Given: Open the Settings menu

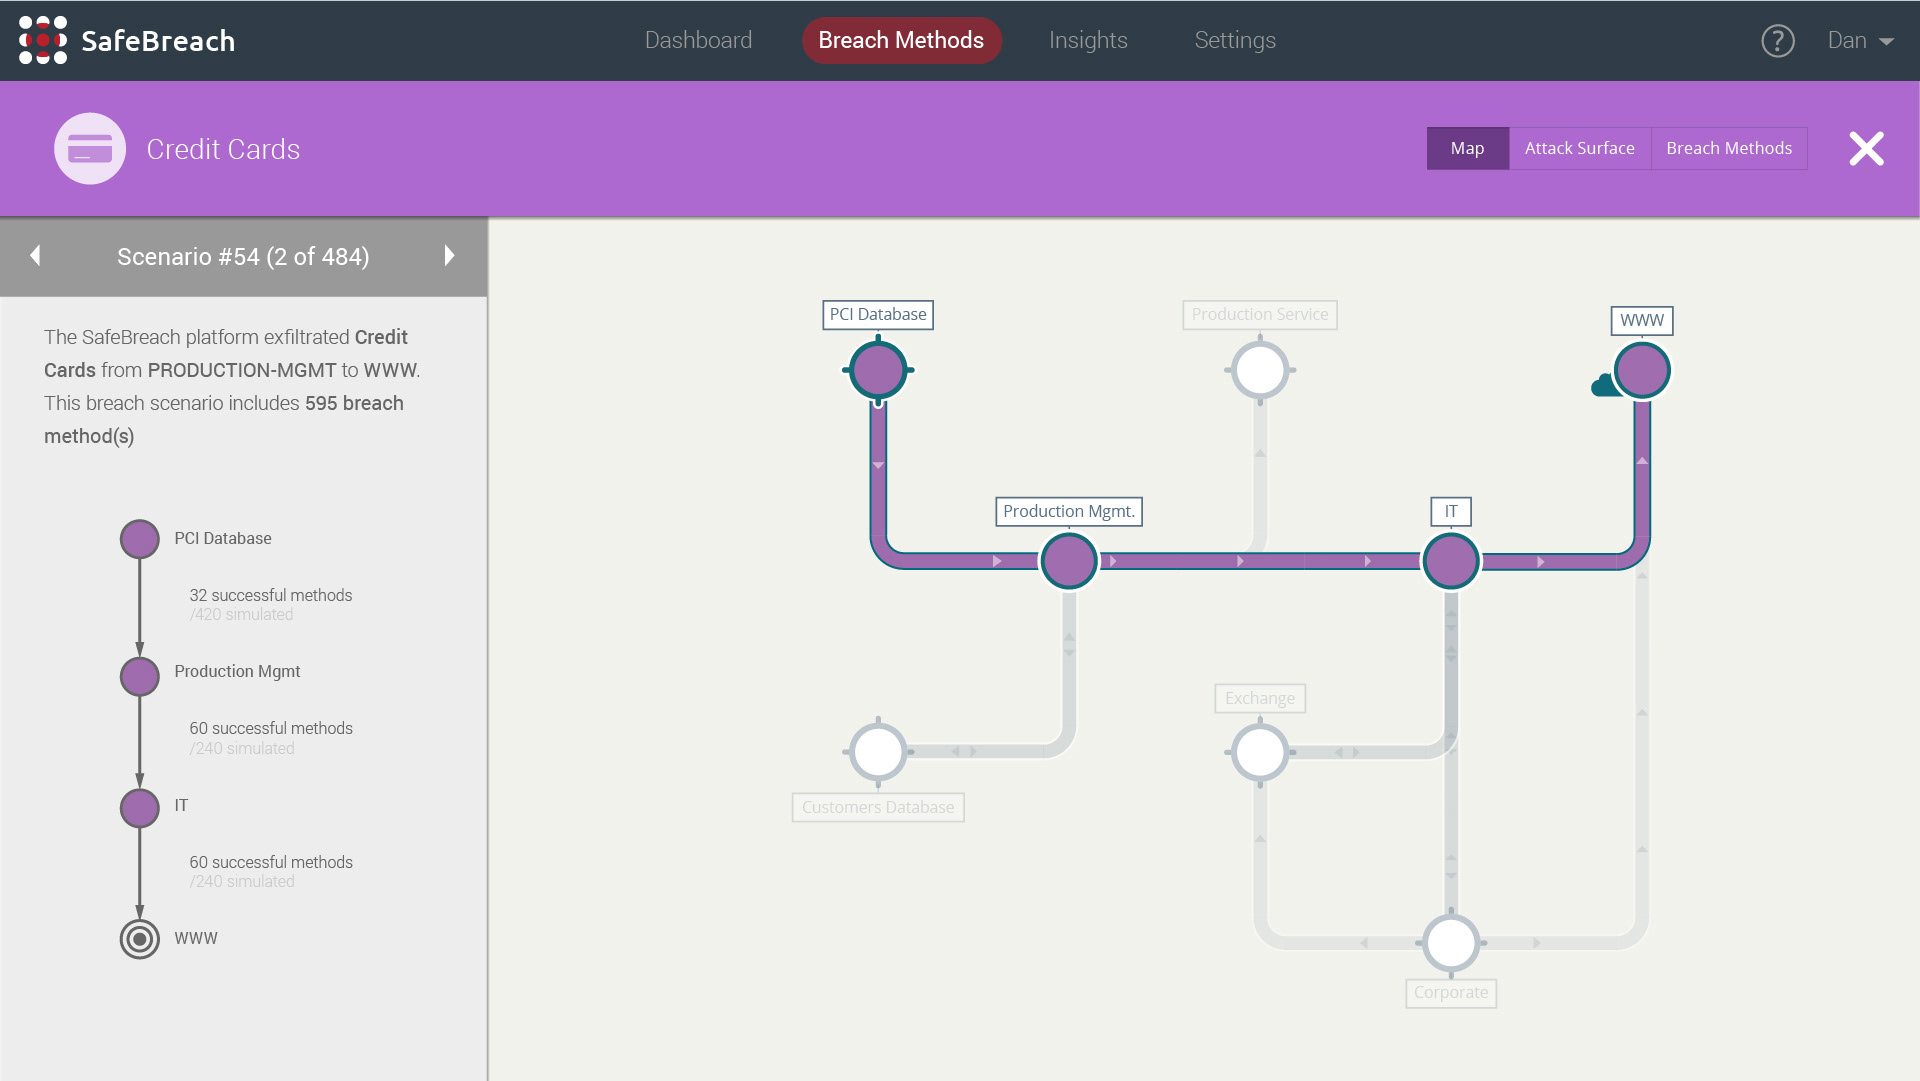Looking at the screenshot, I should pos(1235,40).
